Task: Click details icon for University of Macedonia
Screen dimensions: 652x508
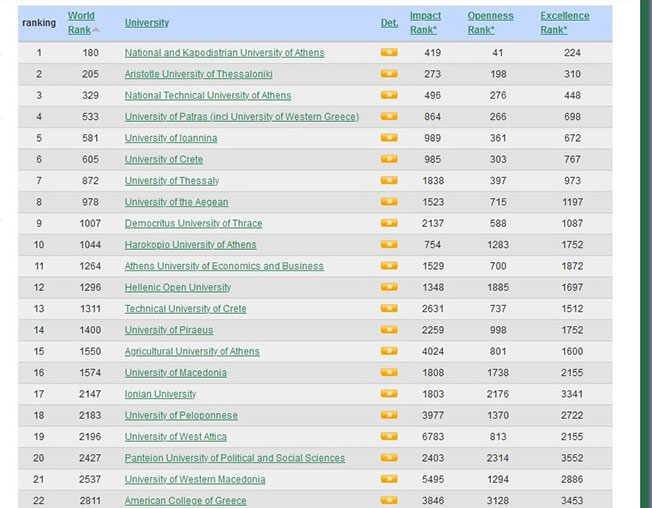Action: pos(389,372)
